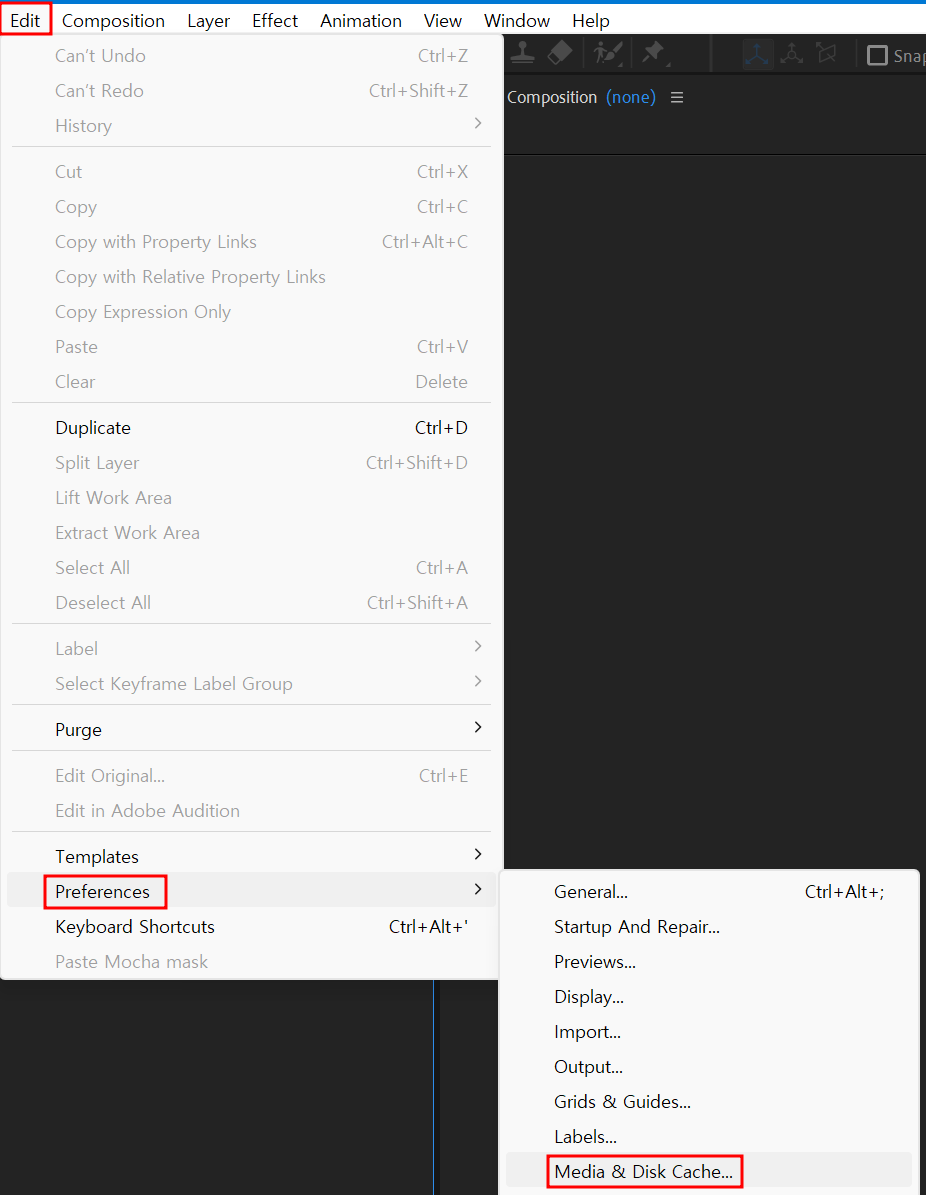Expand the Purge submenu
926x1195 pixels.
(x=252, y=729)
